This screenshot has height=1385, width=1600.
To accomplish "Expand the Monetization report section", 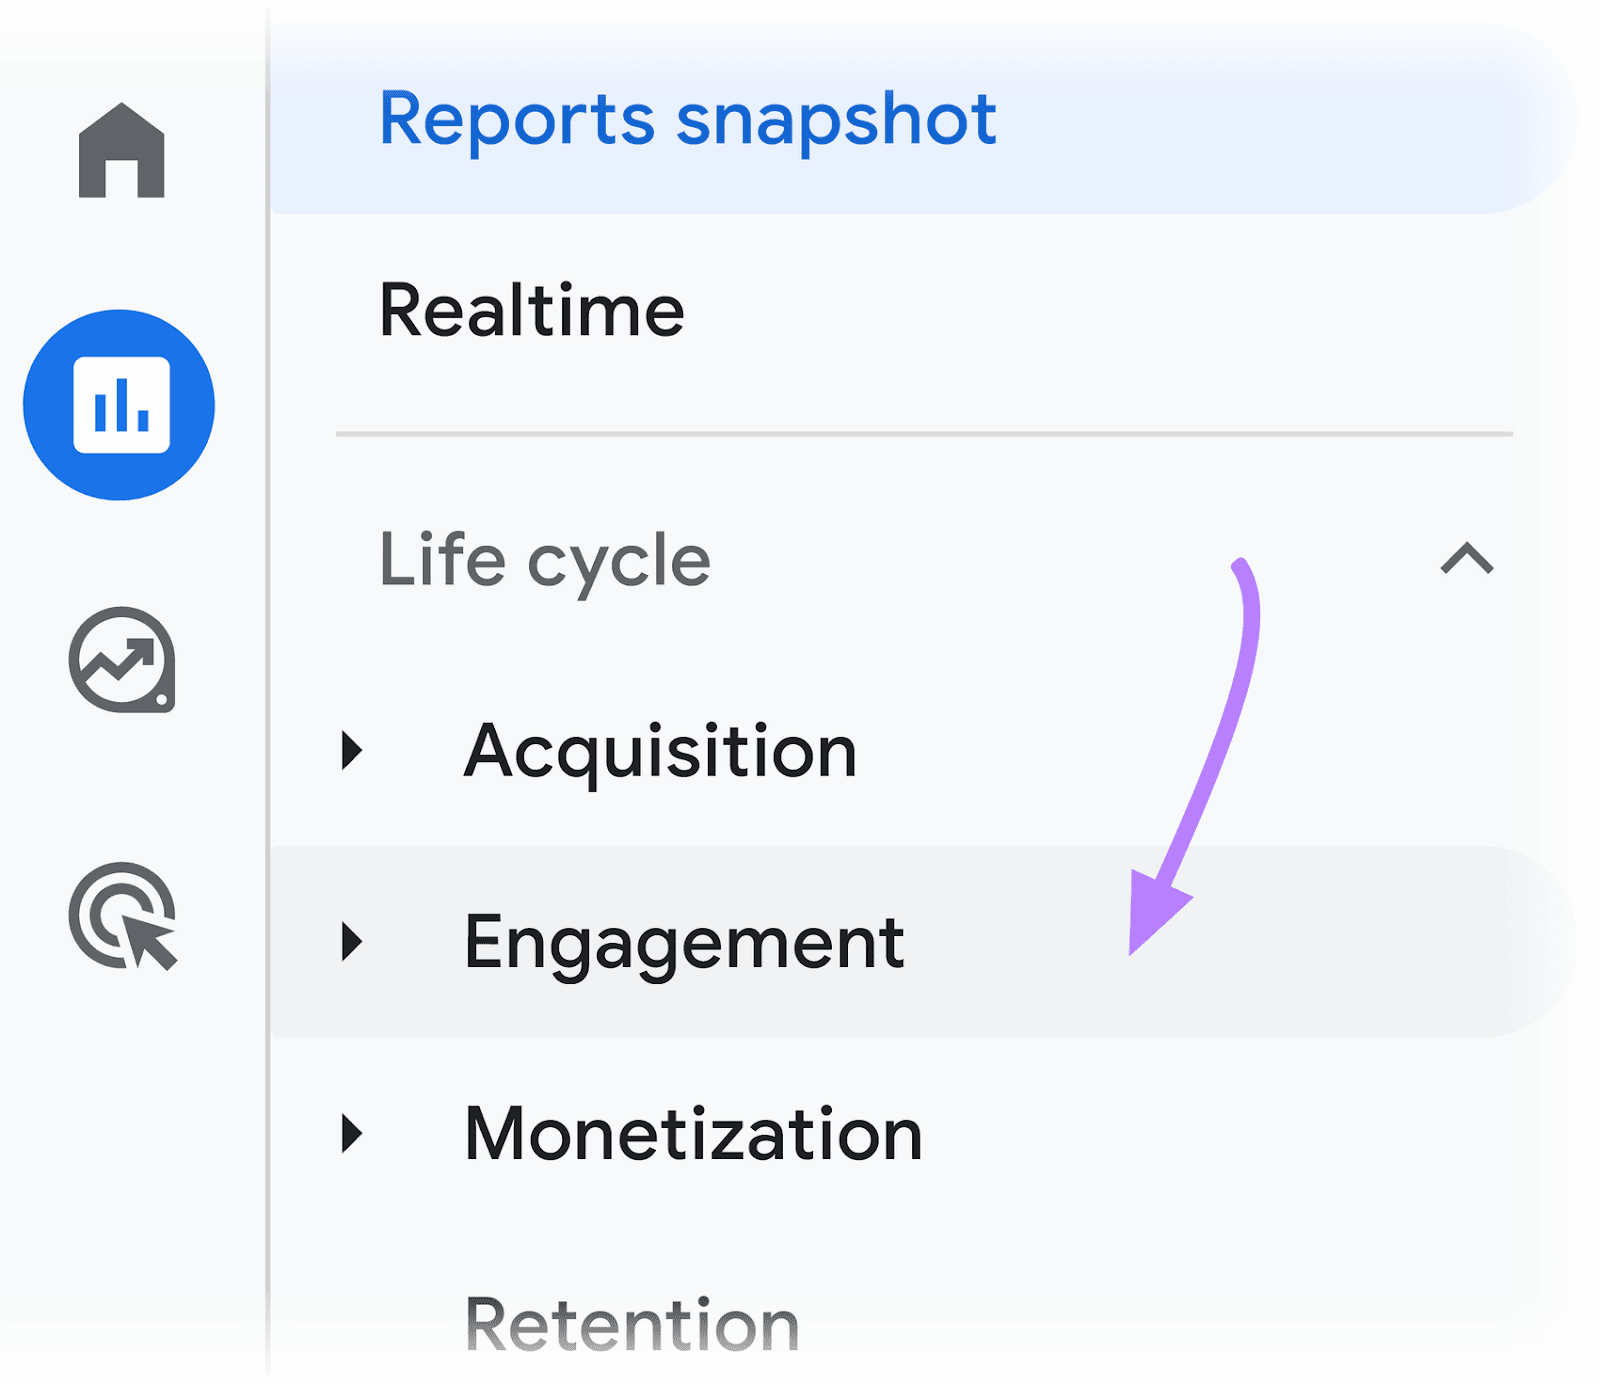I will (x=352, y=1133).
